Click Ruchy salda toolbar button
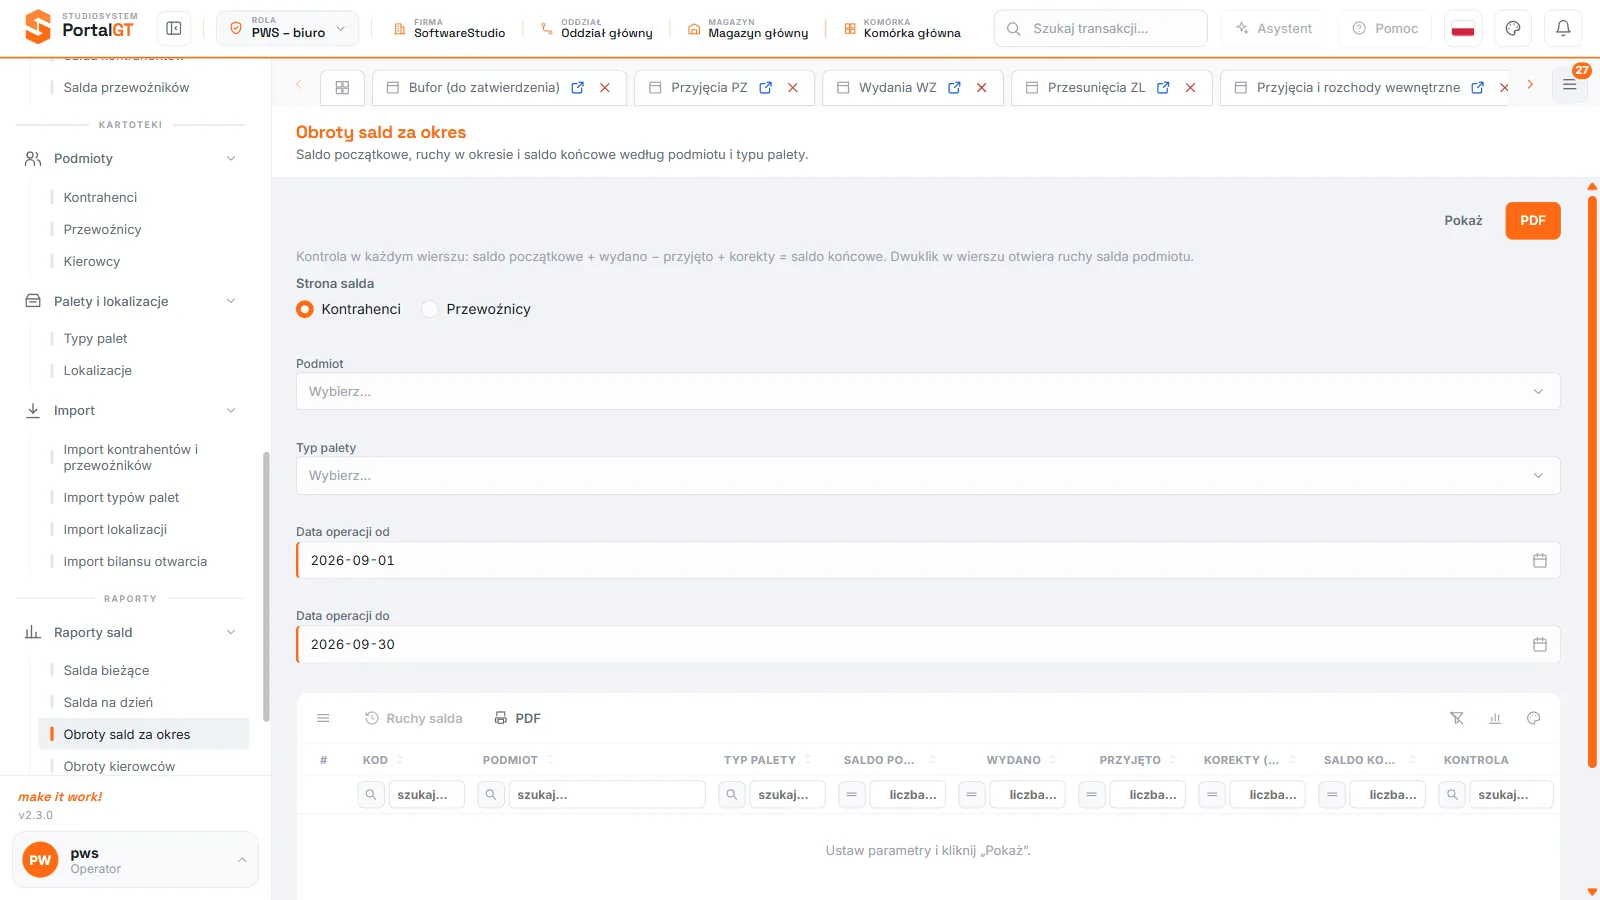The image size is (1600, 900). pyautogui.click(x=414, y=718)
